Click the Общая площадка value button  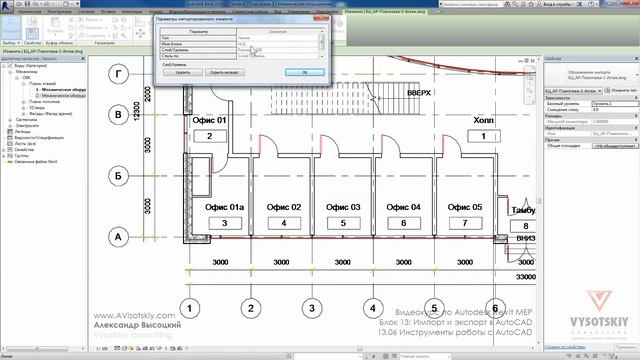(615, 146)
